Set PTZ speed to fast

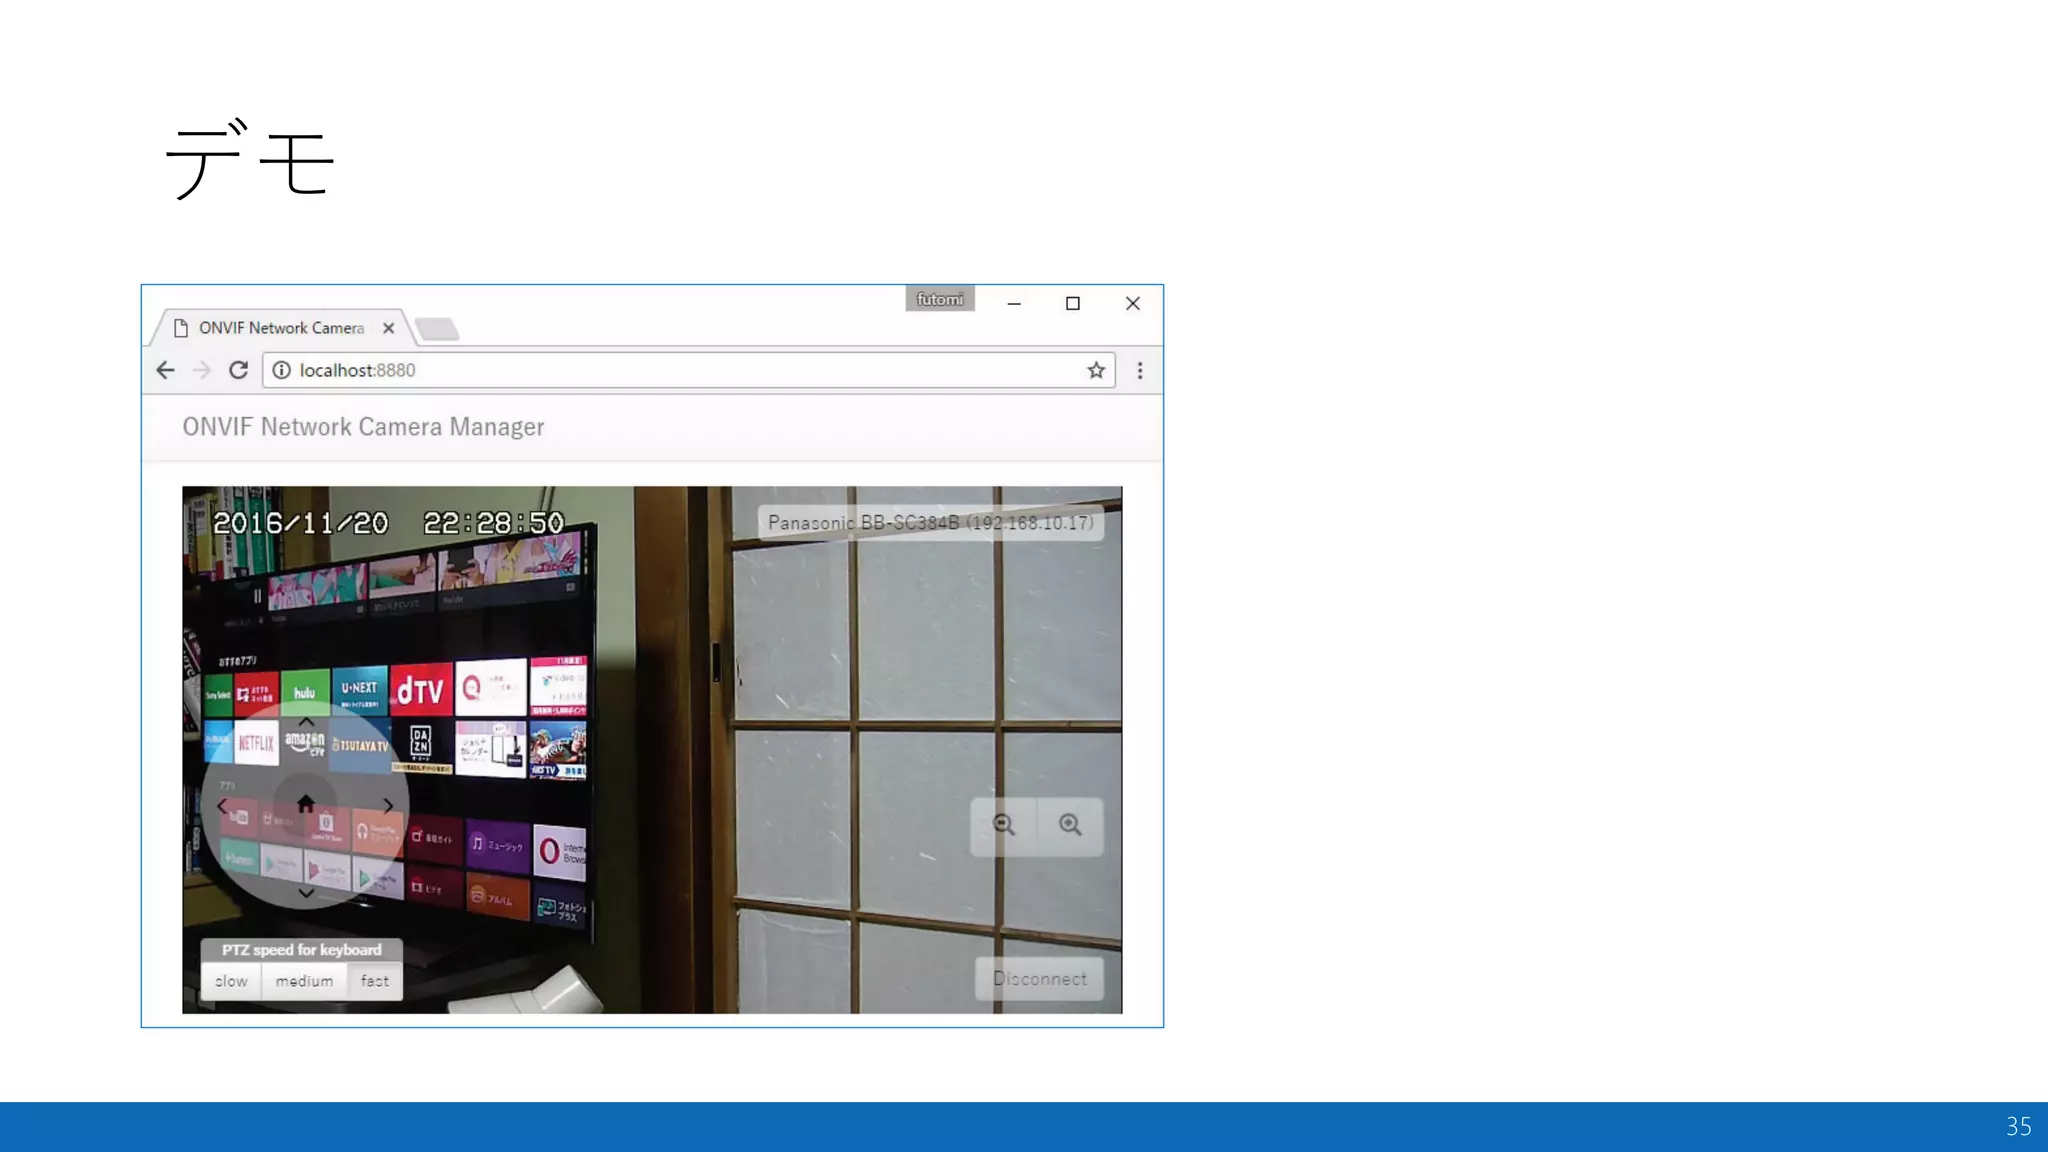(375, 981)
